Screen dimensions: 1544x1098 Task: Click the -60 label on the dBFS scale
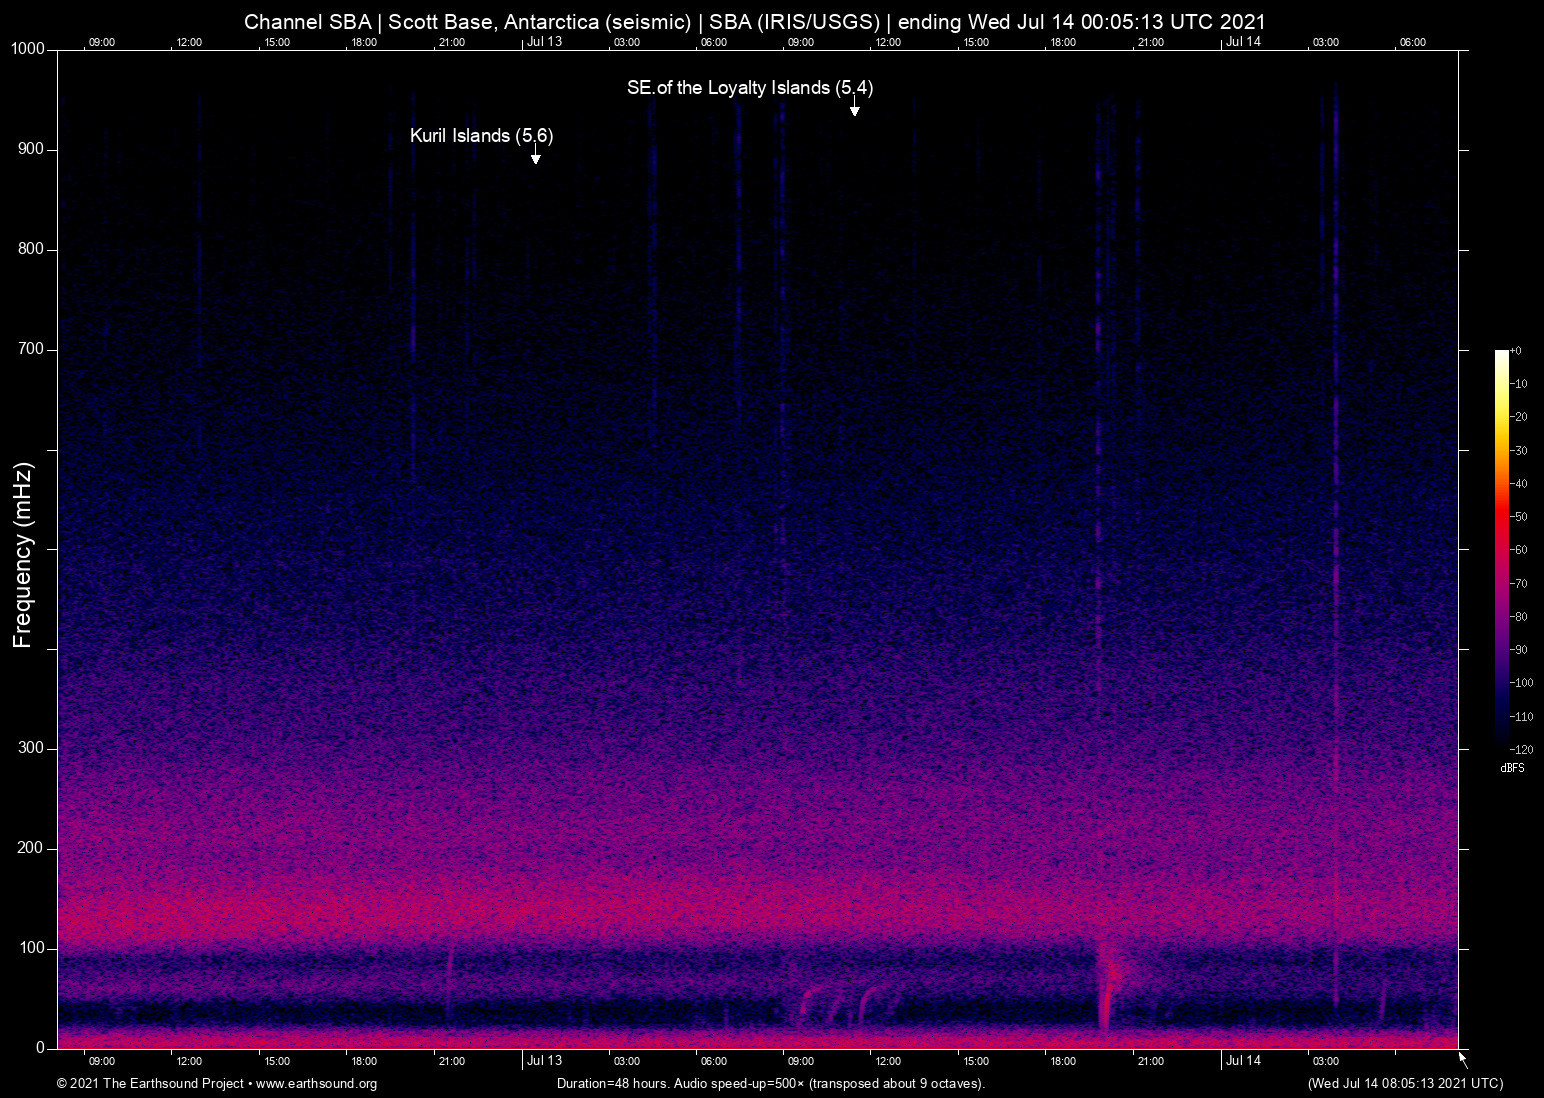point(1519,550)
